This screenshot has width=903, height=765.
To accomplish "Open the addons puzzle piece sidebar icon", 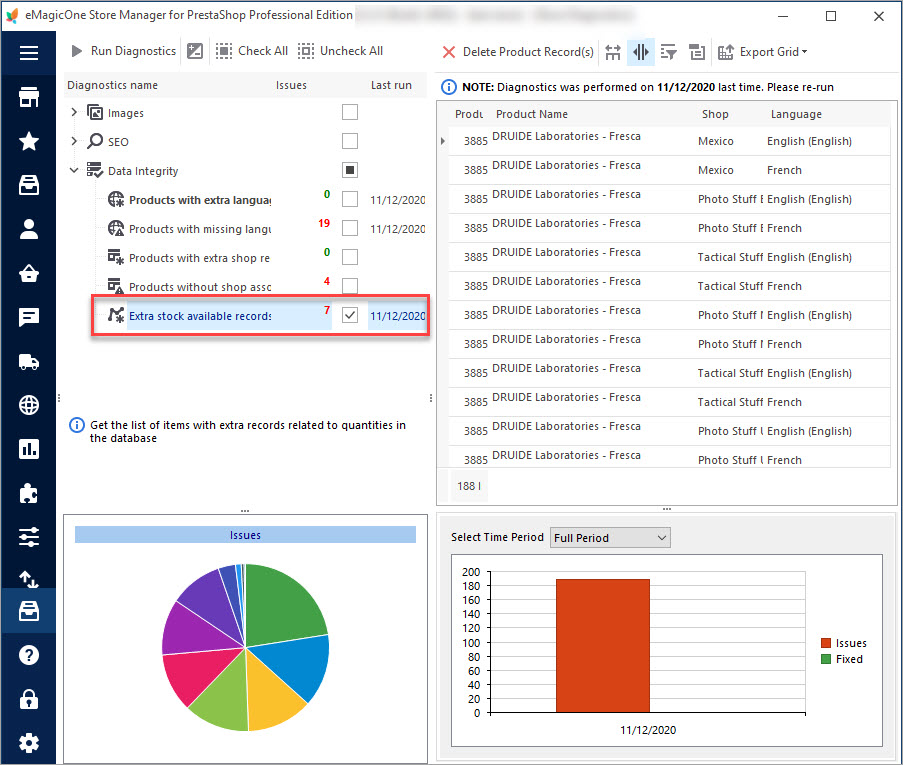I will [29, 493].
